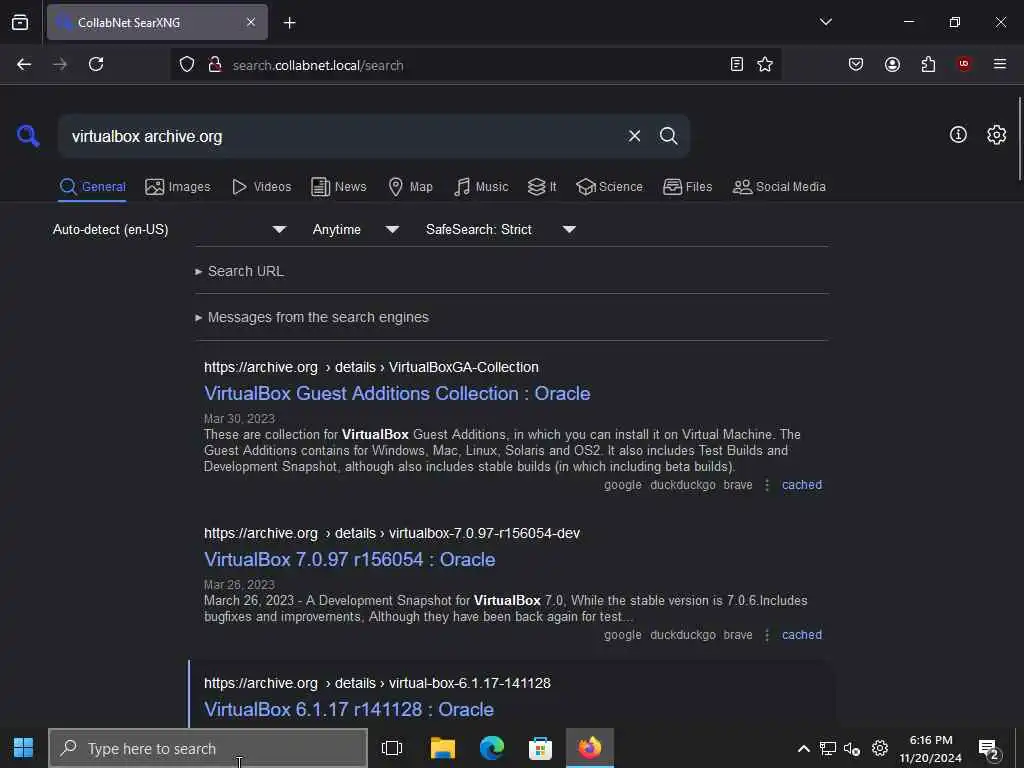Open more options dots for VirtualBox 7.0.97 result
Screen dimensions: 1024x768
[767, 635]
